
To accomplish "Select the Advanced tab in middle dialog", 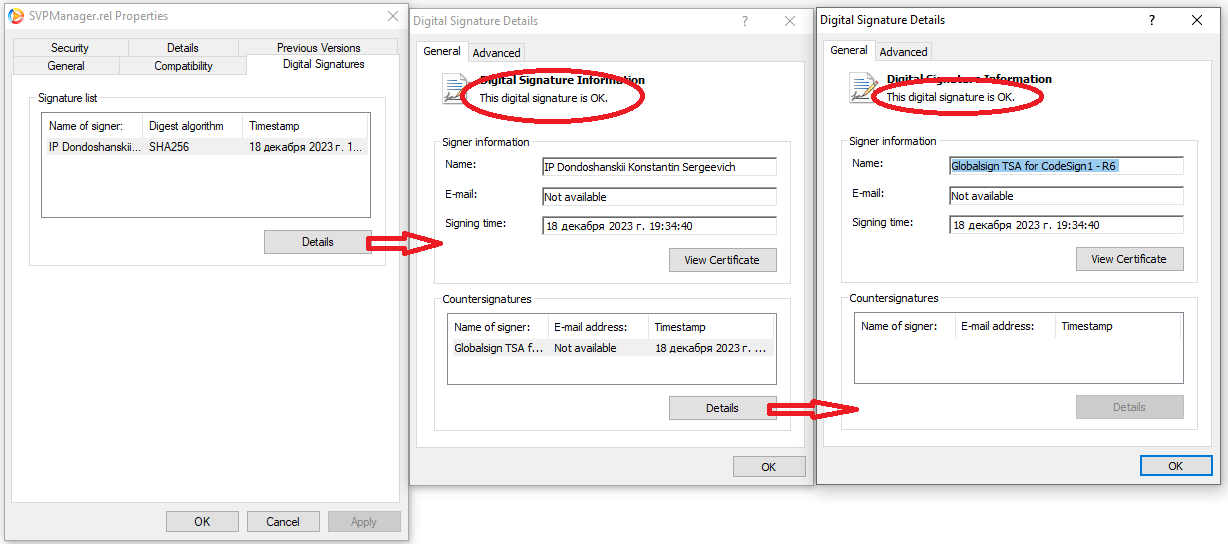I will pos(496,53).
